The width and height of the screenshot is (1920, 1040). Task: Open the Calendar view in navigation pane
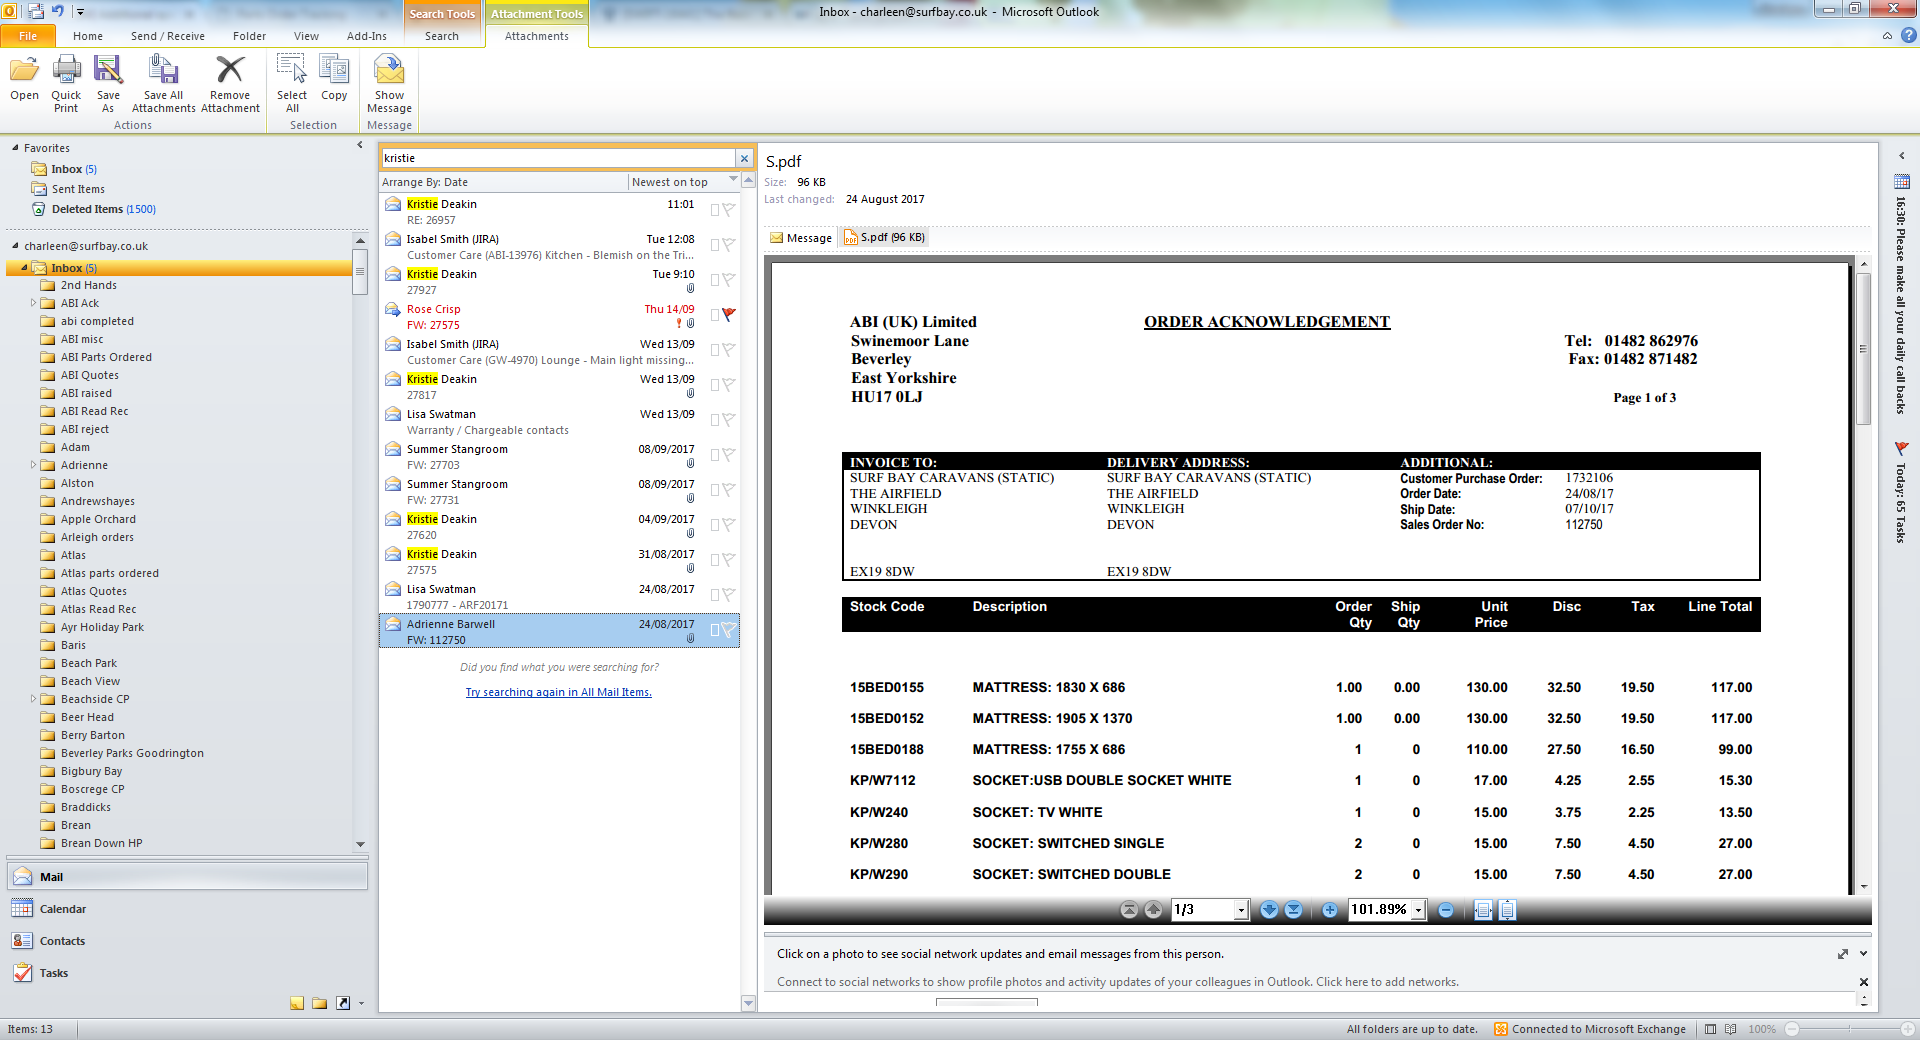(x=63, y=909)
